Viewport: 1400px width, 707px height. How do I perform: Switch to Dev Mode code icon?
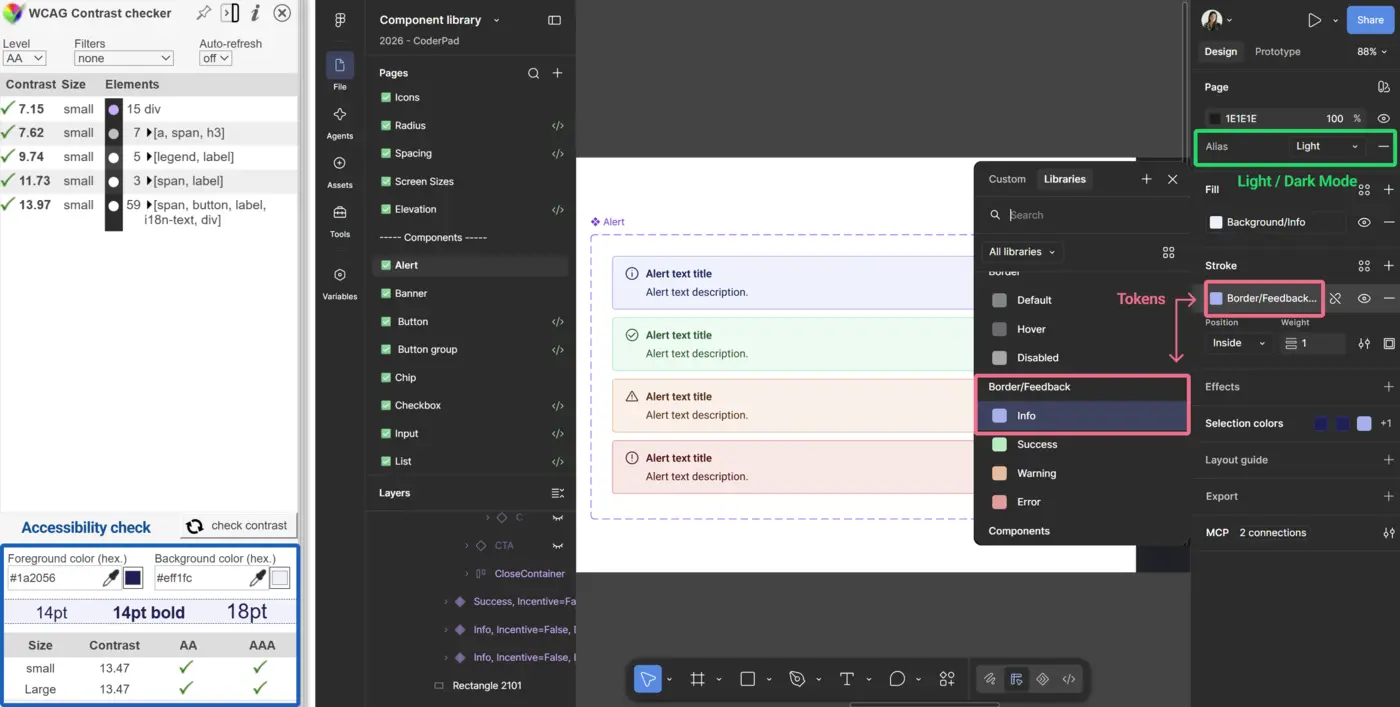click(1069, 679)
